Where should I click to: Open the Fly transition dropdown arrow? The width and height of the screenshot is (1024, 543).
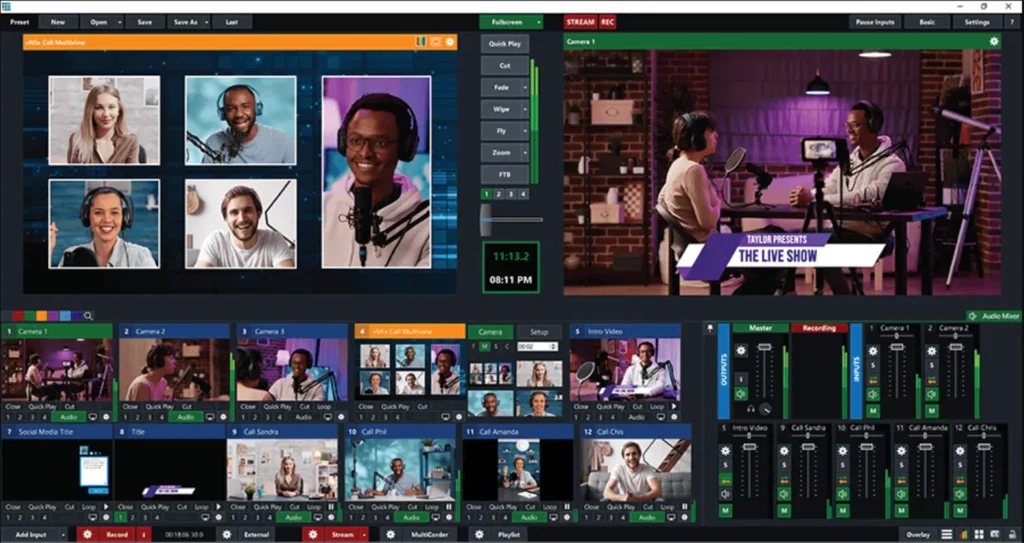(x=525, y=131)
